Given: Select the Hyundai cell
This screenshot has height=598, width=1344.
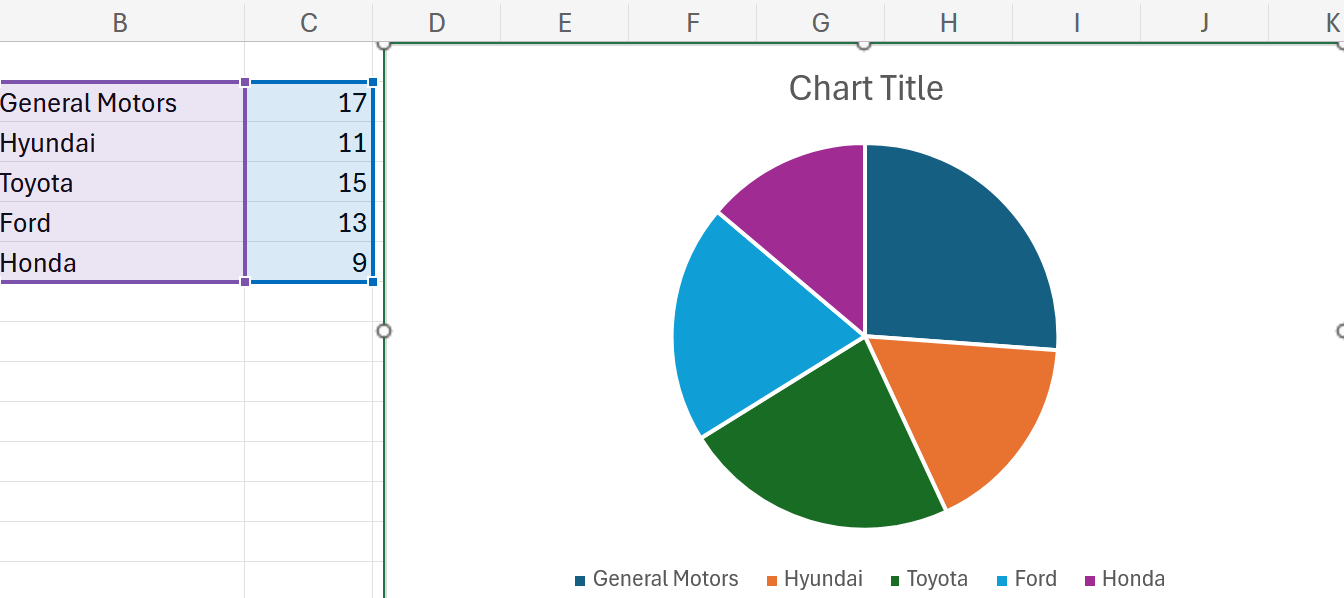Looking at the screenshot, I should coord(122,143).
